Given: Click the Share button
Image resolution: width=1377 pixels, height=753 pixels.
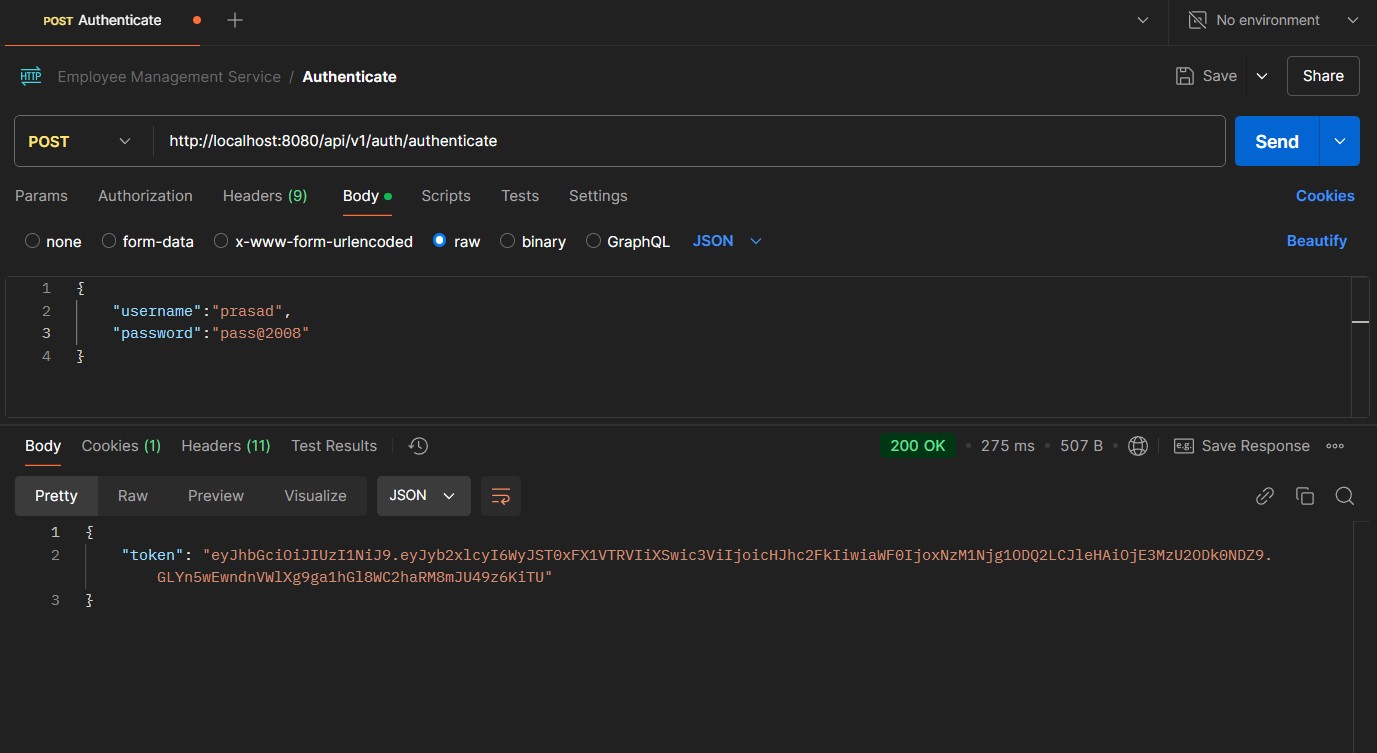Looking at the screenshot, I should tap(1323, 76).
